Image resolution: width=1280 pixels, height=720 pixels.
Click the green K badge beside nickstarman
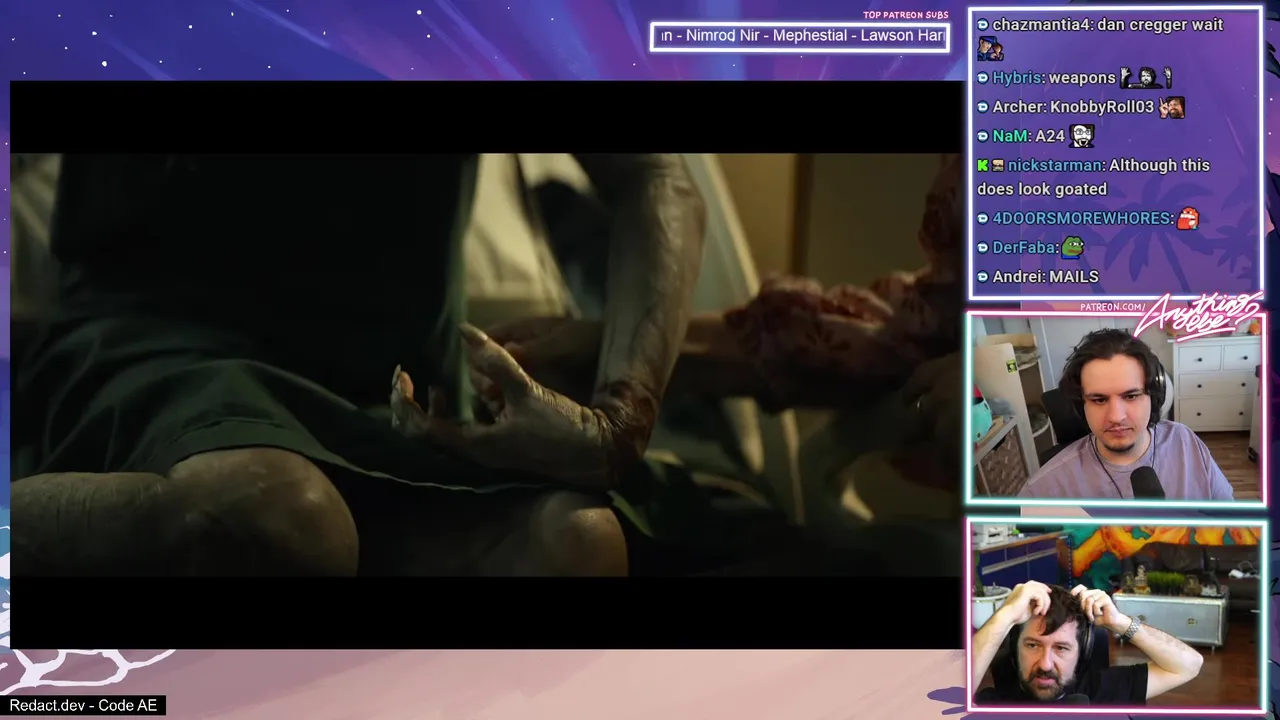tap(983, 165)
